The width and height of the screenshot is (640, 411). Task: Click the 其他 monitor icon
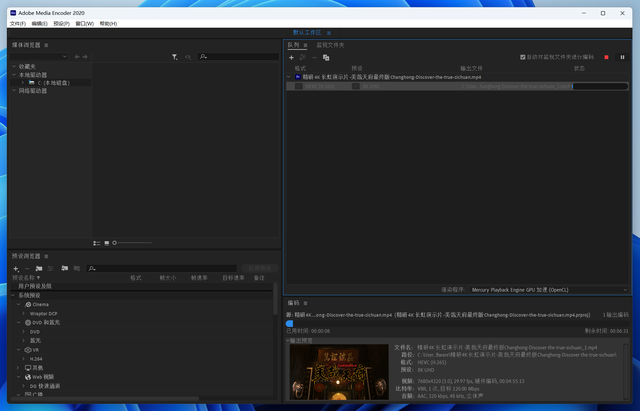click(x=28, y=368)
